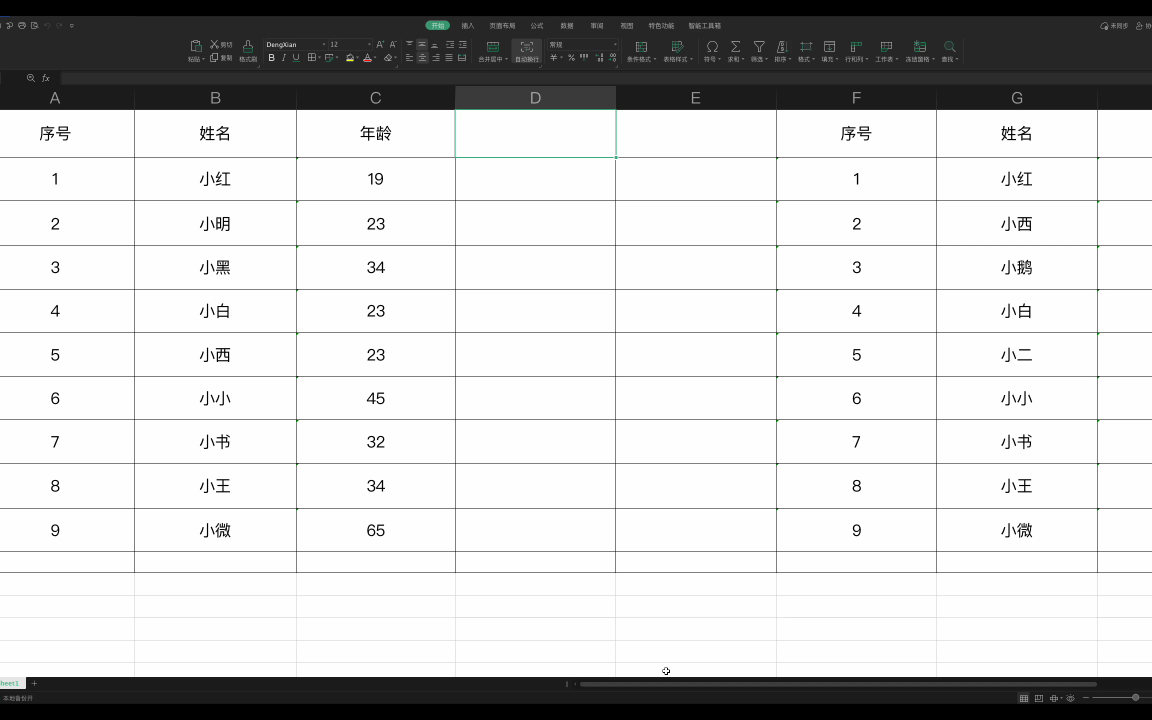Enable center alignment
The height and width of the screenshot is (720, 1152).
(x=422, y=57)
